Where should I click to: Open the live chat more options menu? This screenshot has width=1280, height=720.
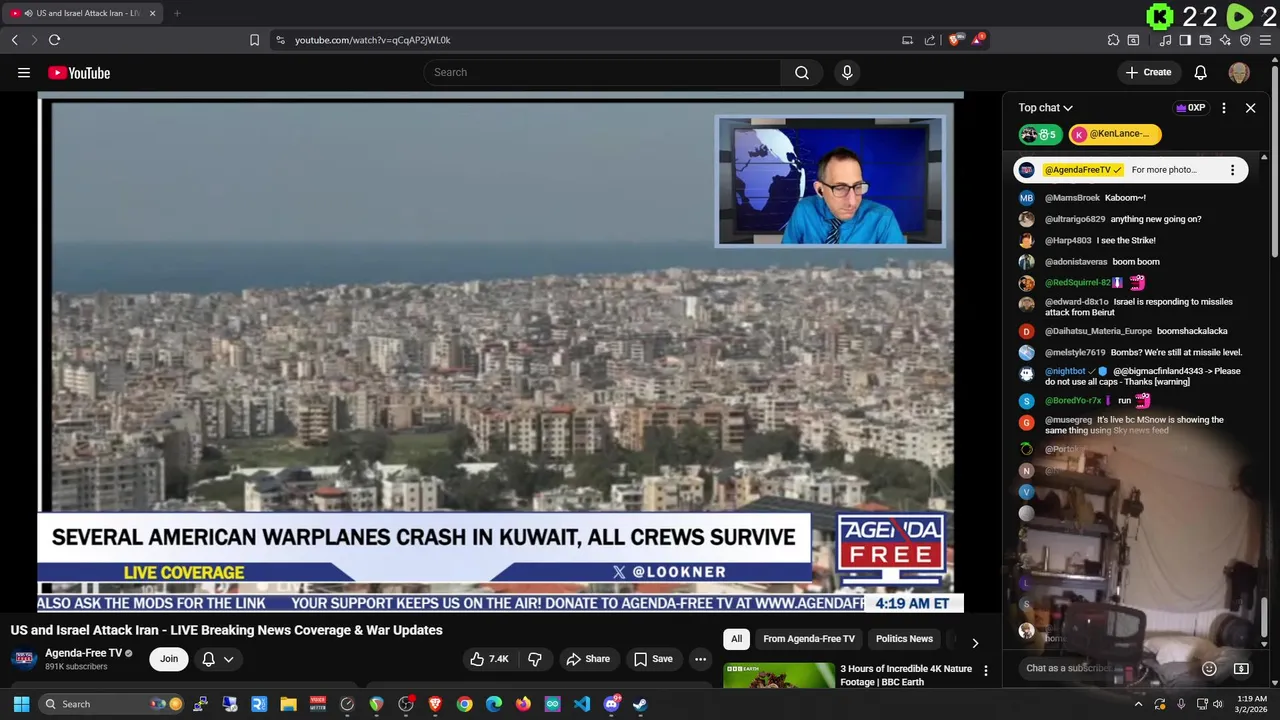tap(1224, 108)
